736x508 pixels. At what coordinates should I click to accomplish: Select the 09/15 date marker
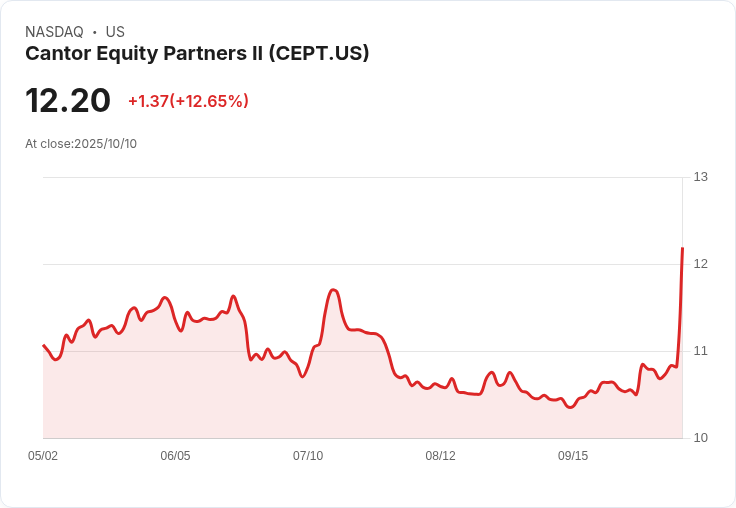click(x=573, y=456)
